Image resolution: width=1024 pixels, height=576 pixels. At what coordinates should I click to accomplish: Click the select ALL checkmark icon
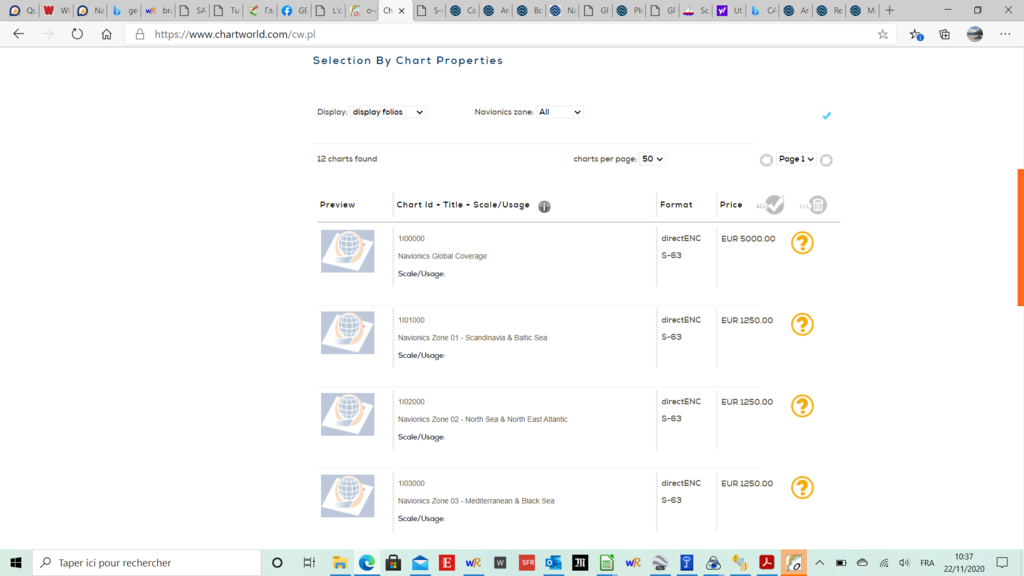pyautogui.click(x=773, y=204)
